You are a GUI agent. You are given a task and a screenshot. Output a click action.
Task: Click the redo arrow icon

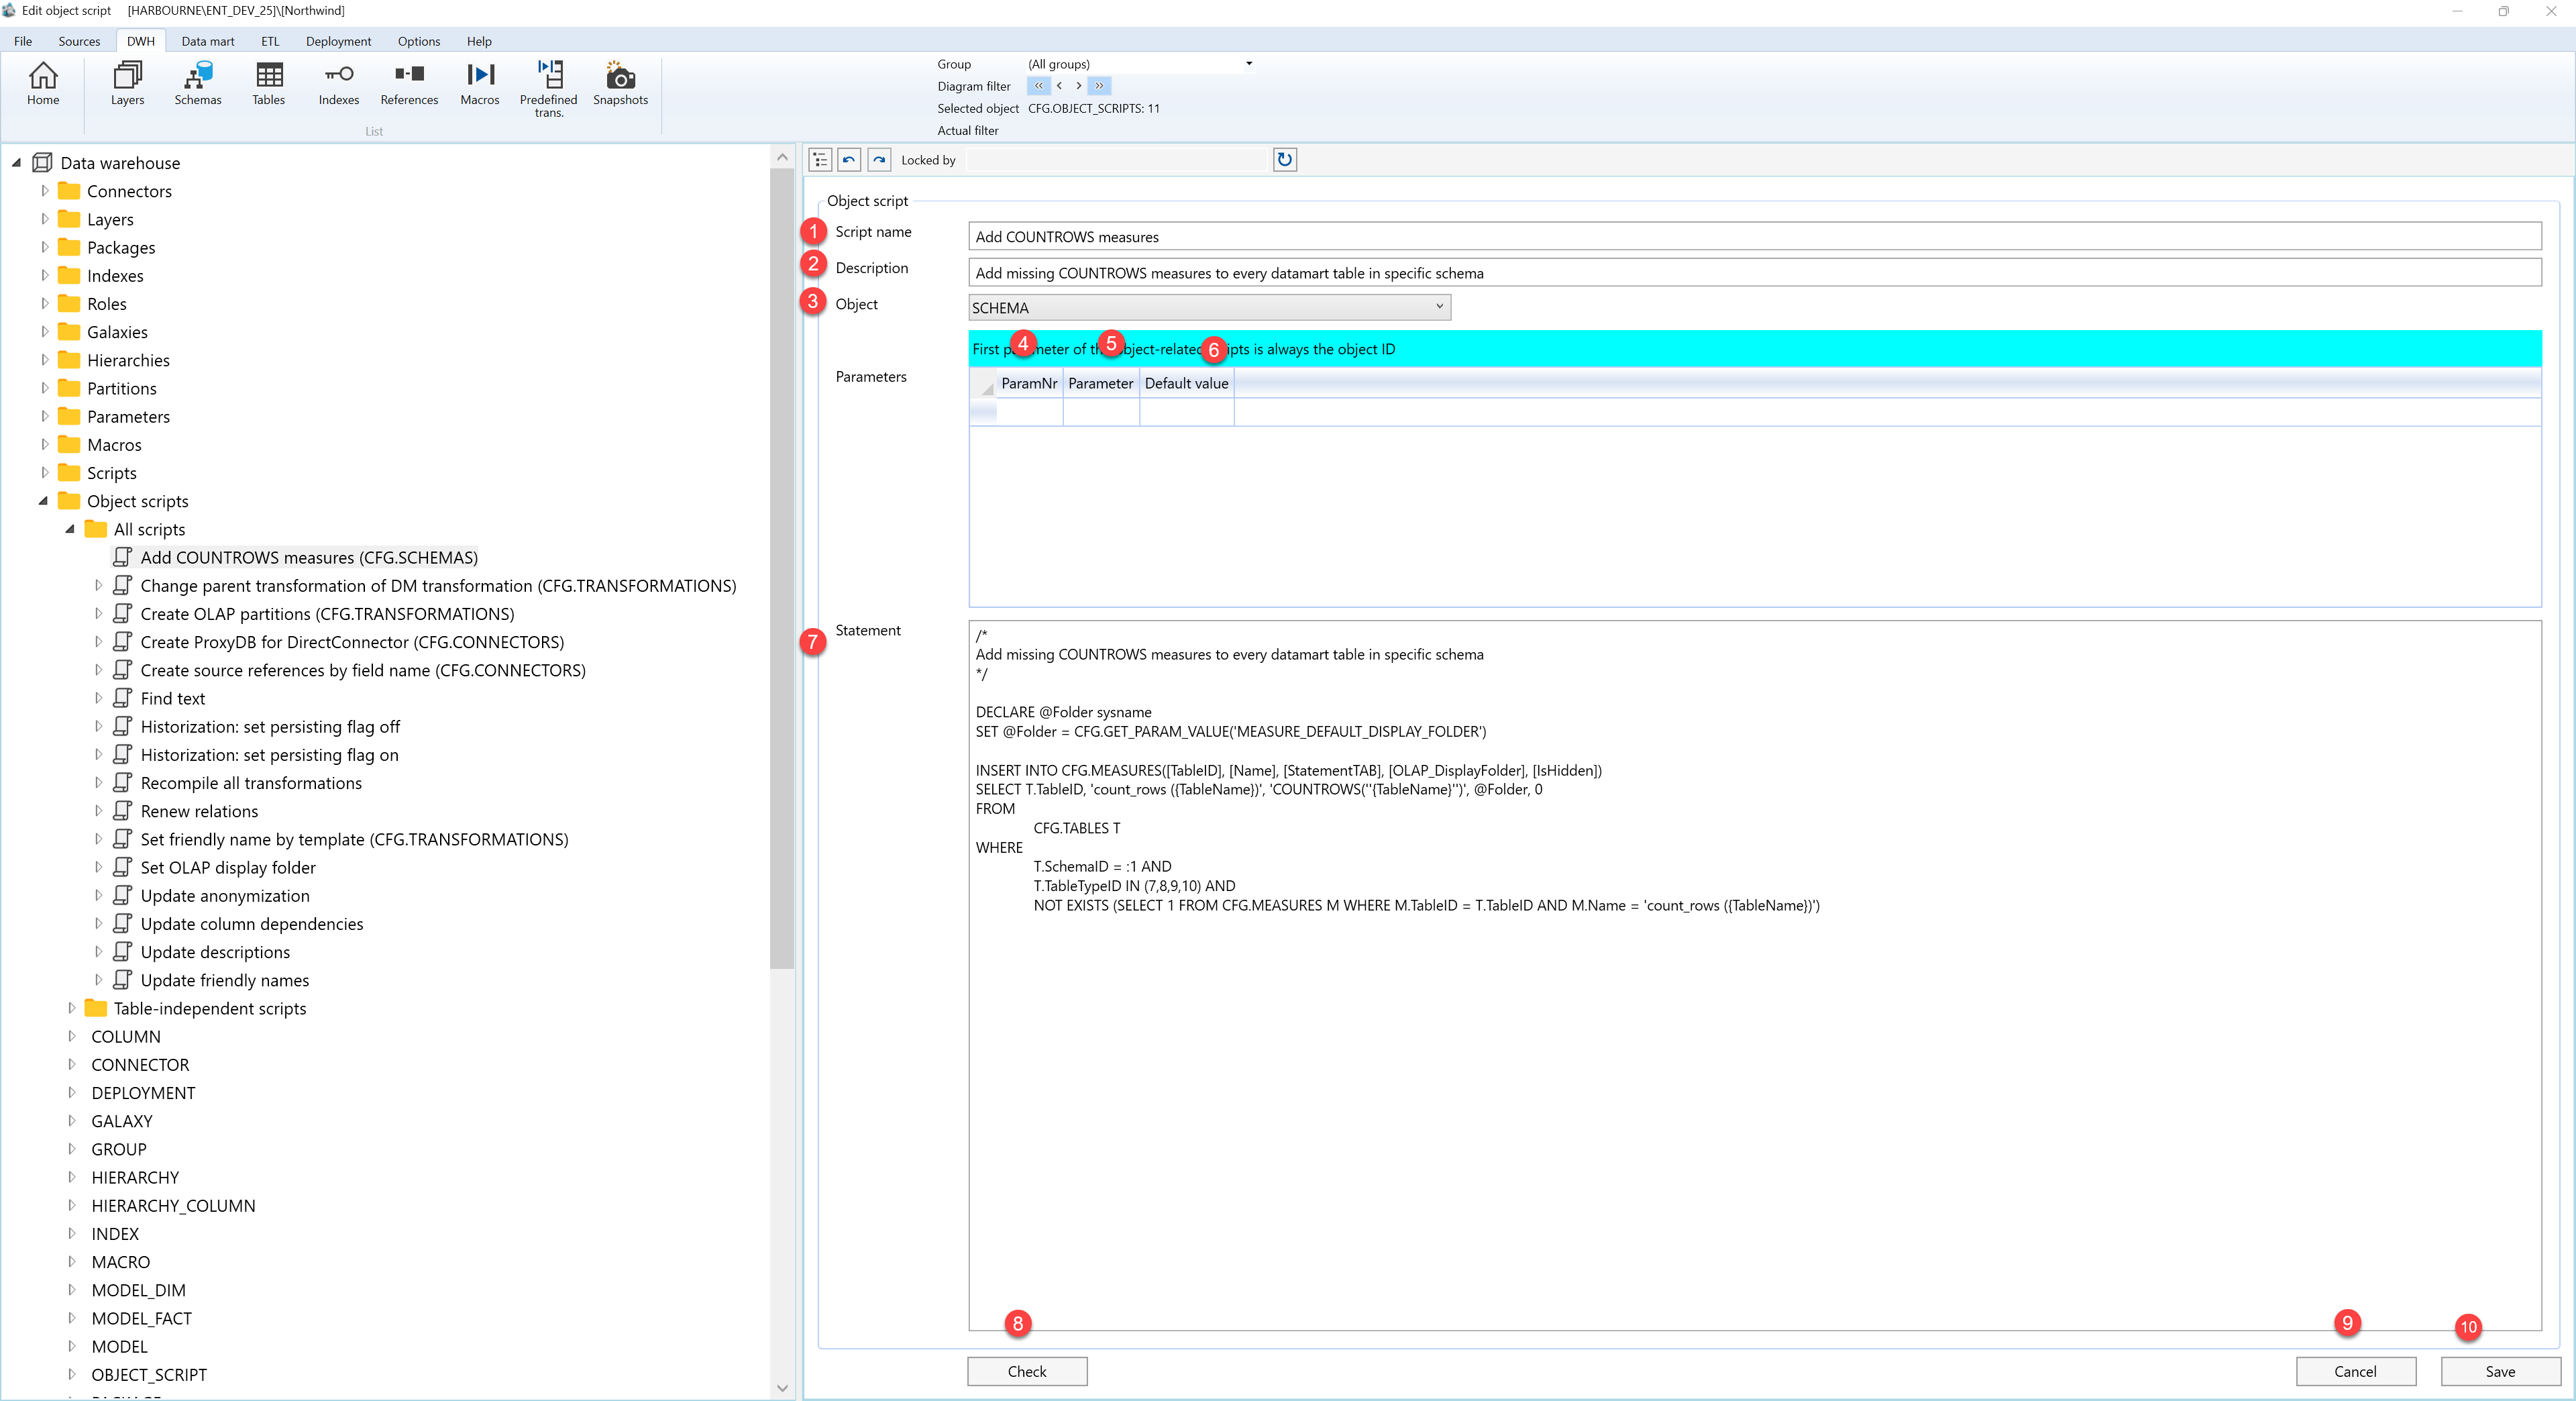(x=879, y=160)
